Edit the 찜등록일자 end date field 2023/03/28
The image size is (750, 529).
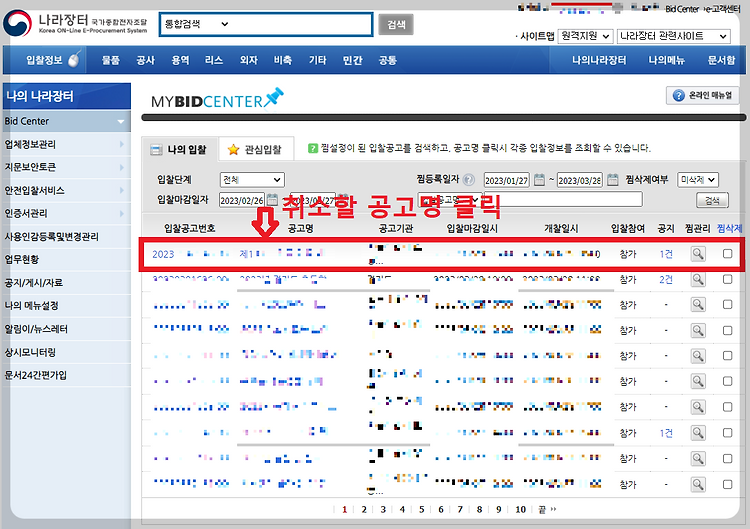[x=580, y=180]
